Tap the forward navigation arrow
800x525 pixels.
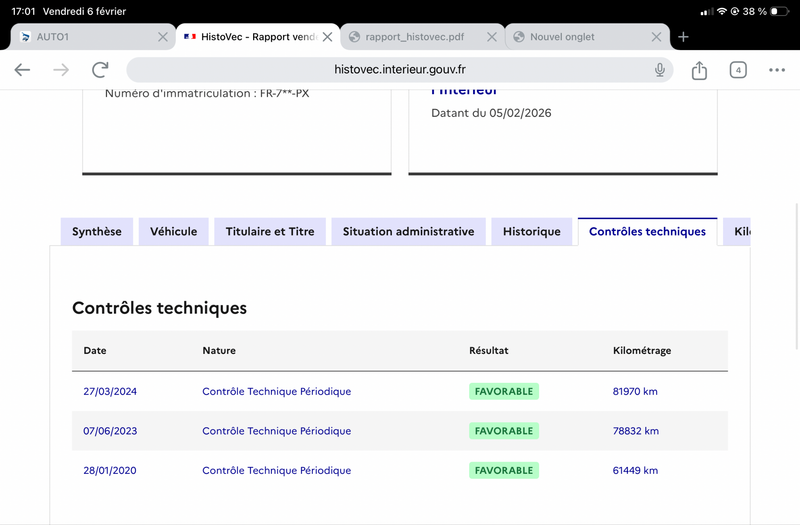[x=61, y=70]
